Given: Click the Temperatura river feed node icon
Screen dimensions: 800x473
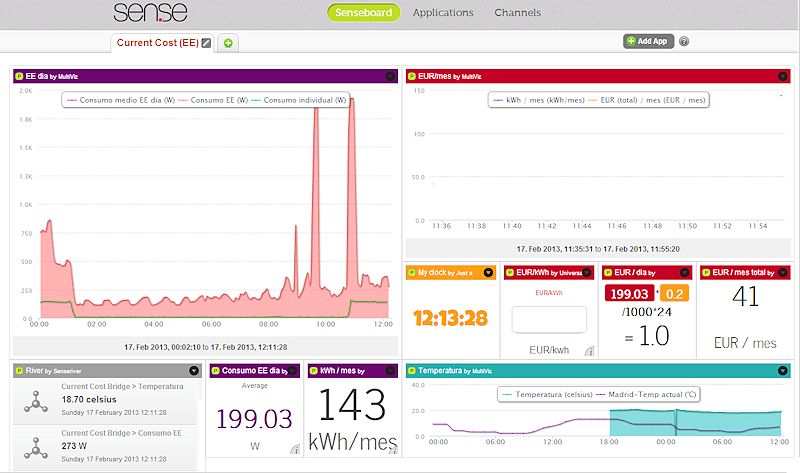Looking at the screenshot, I should click(x=36, y=402).
